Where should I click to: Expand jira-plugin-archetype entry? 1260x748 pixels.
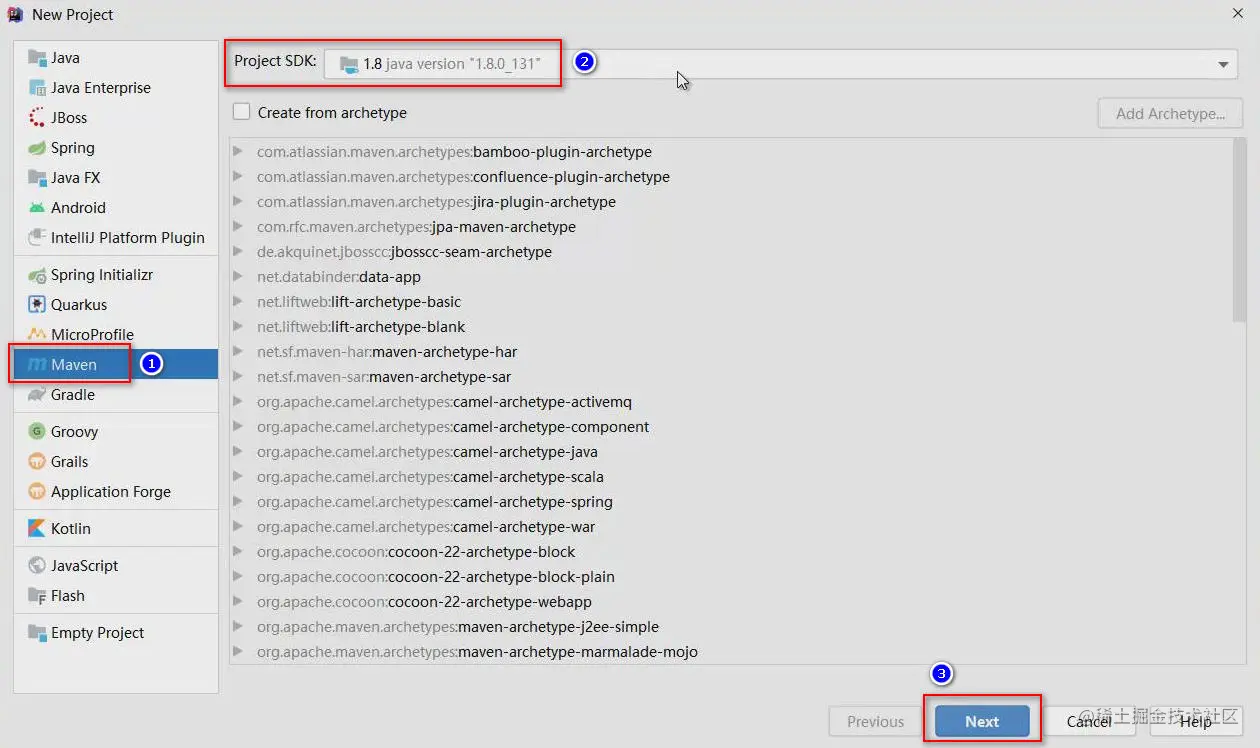[238, 202]
